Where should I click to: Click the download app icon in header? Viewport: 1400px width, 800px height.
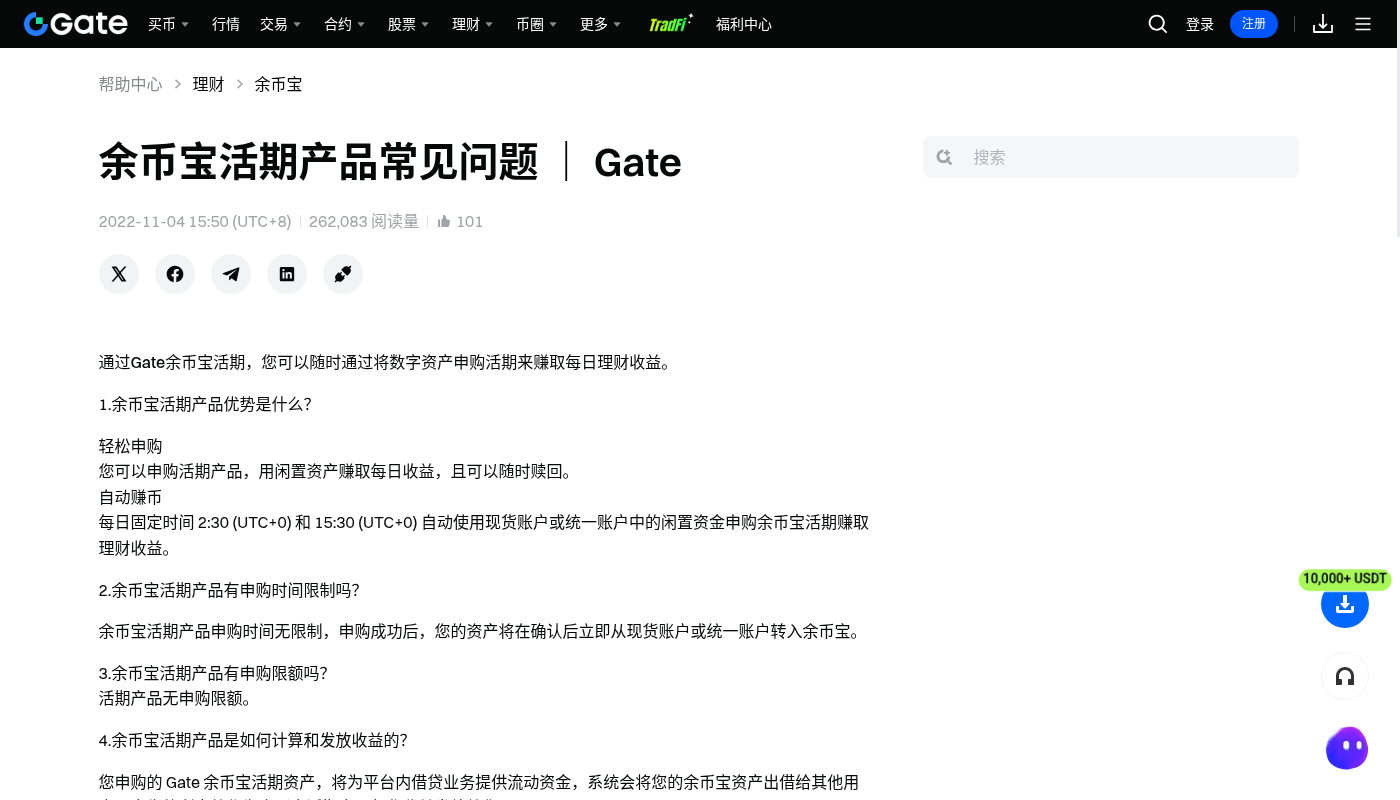point(1323,24)
